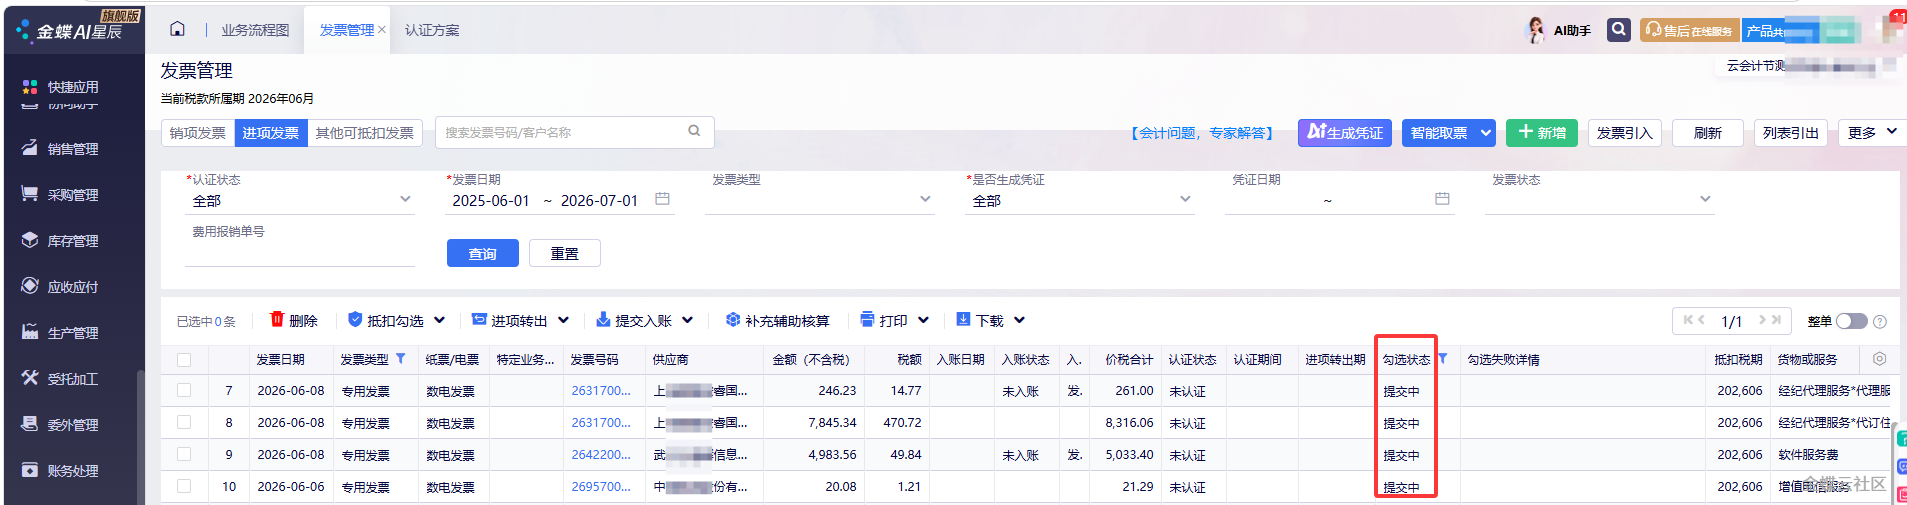
Task: Tick the checkbox for row 9
Action: click(x=184, y=454)
